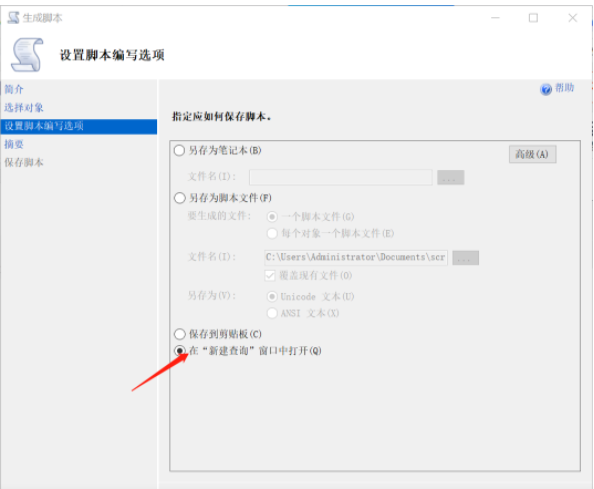Click the C:\Users\Administrator\Documents path field

356,258
